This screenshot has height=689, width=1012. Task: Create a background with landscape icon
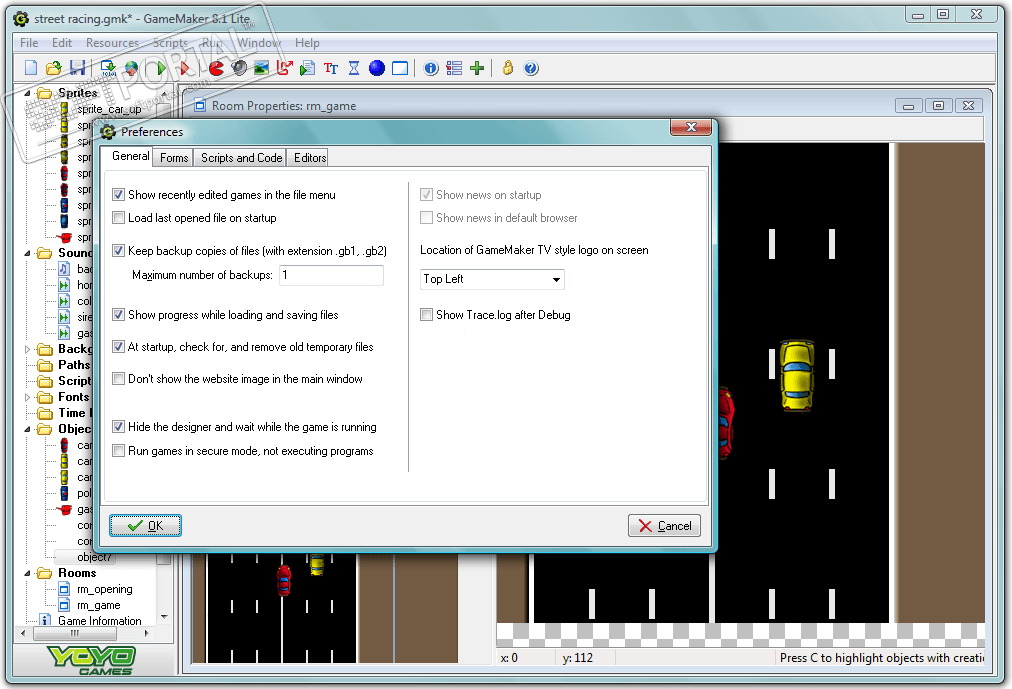point(261,68)
